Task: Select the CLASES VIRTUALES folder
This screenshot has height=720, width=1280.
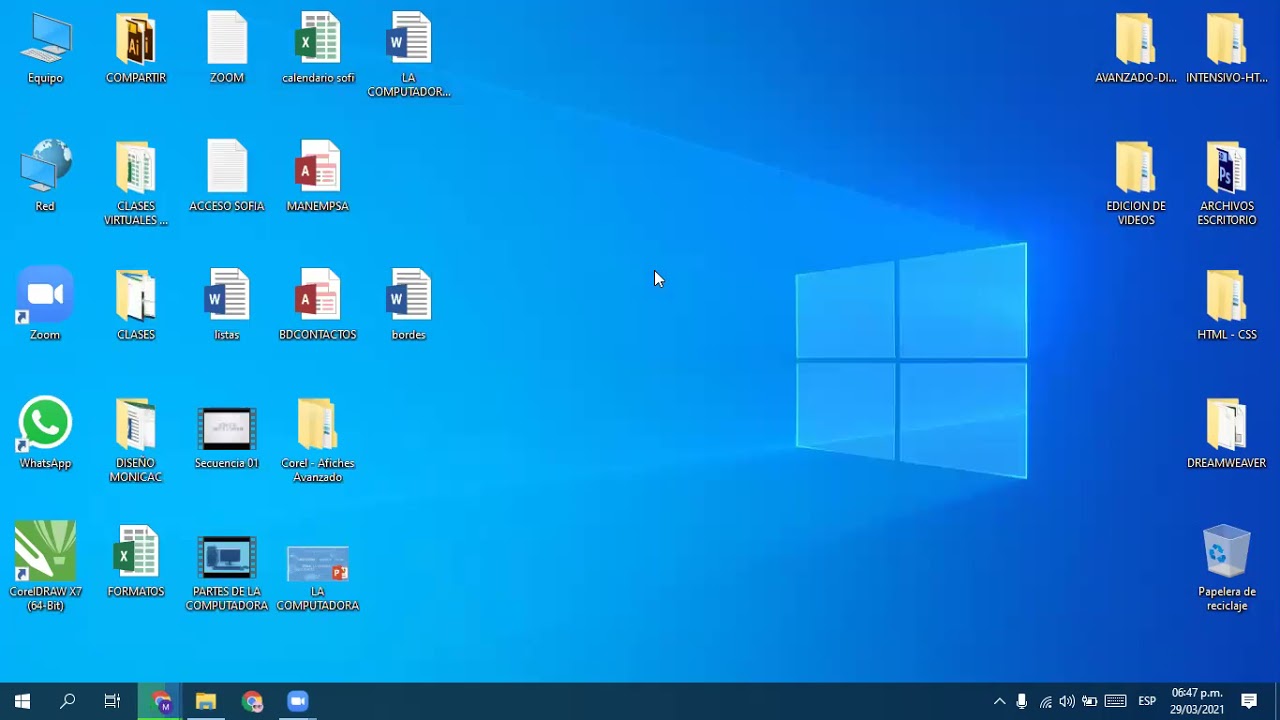Action: (x=136, y=183)
